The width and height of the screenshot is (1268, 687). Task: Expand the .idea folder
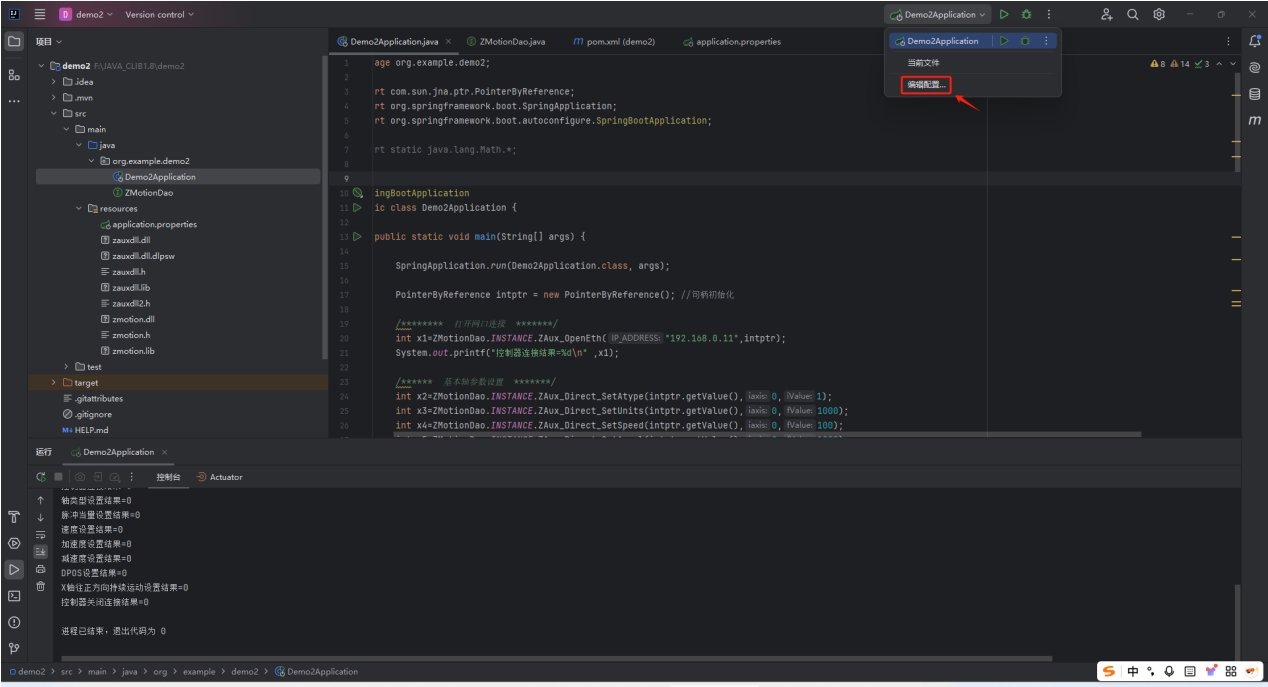pos(54,82)
